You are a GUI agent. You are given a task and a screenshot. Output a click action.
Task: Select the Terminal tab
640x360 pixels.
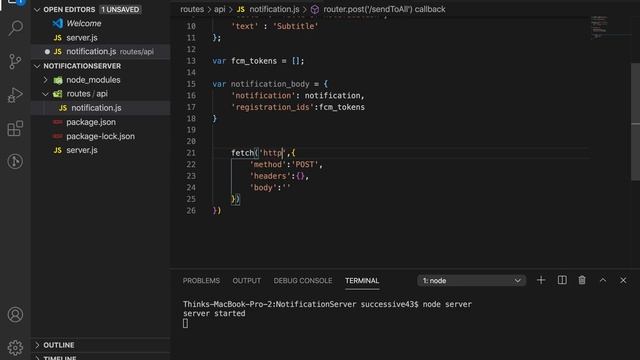point(362,280)
